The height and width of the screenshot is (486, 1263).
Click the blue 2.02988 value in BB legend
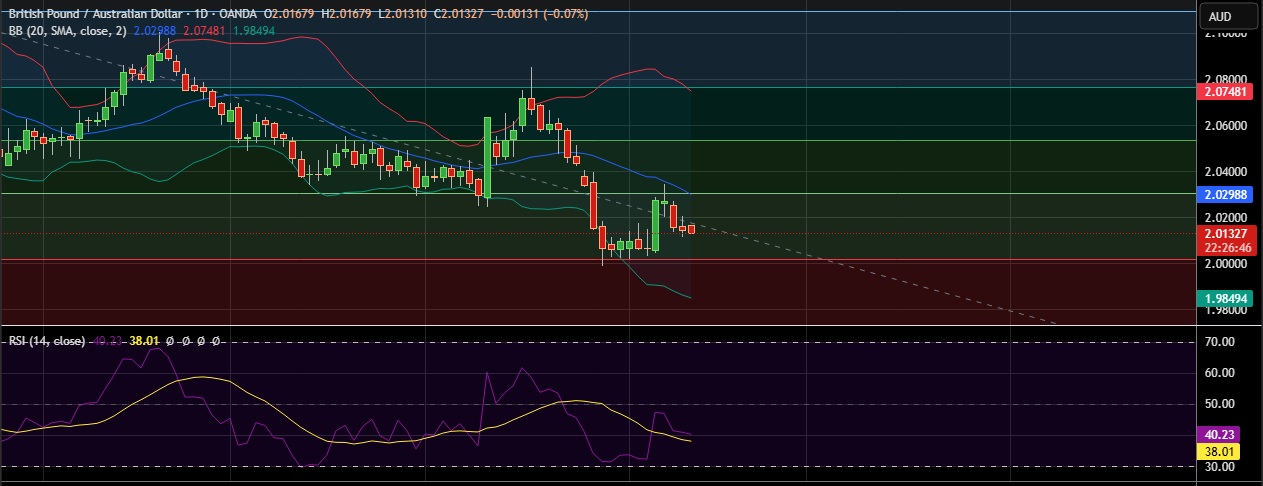click(154, 31)
